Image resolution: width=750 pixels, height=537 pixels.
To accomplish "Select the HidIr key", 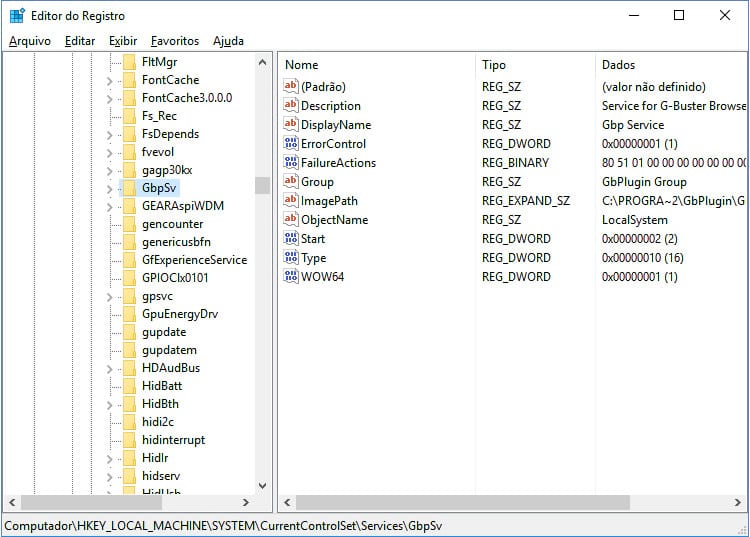I will [155, 458].
